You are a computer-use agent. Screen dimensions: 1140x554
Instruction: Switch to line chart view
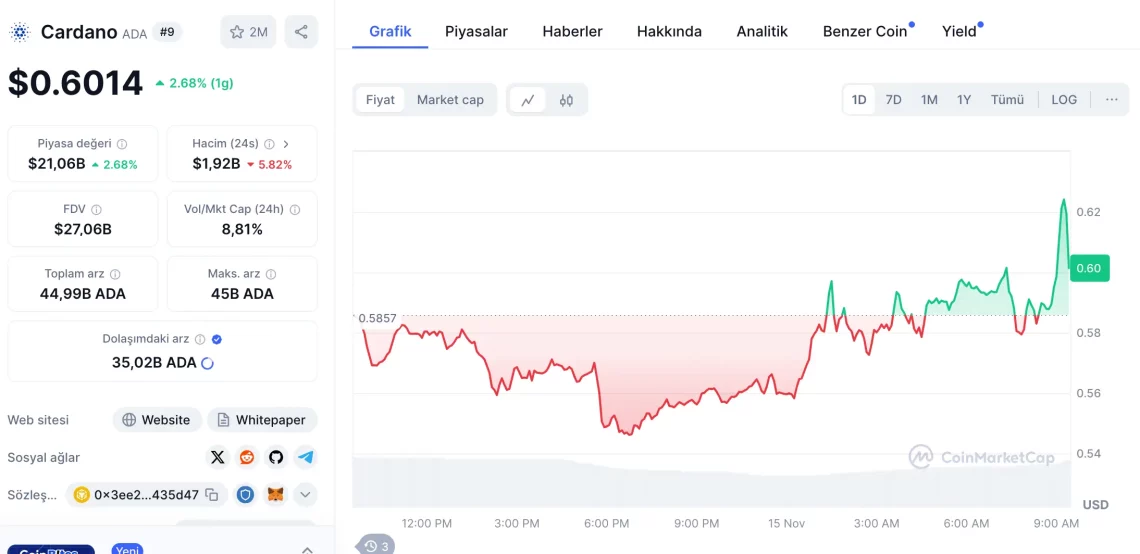pos(528,100)
